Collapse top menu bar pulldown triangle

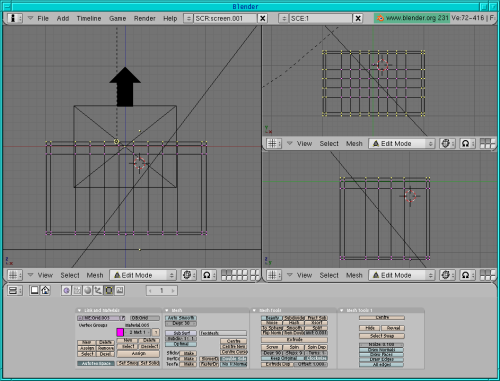[x=30, y=18]
